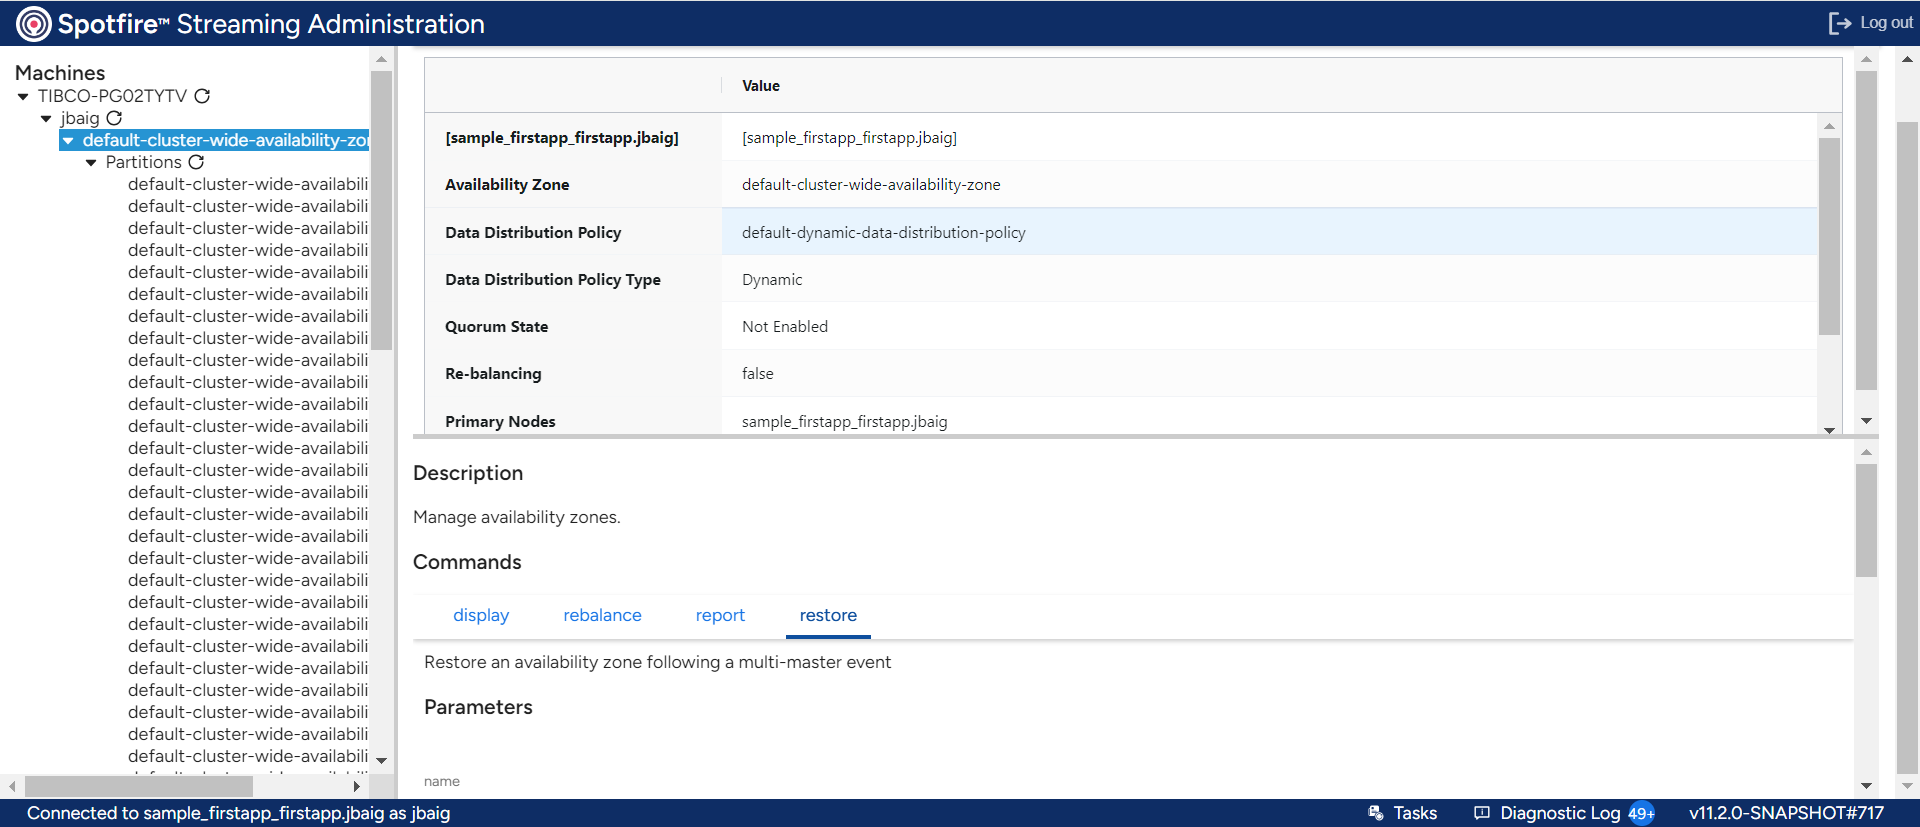Open the Tasks icon in status bar

tap(1376, 813)
